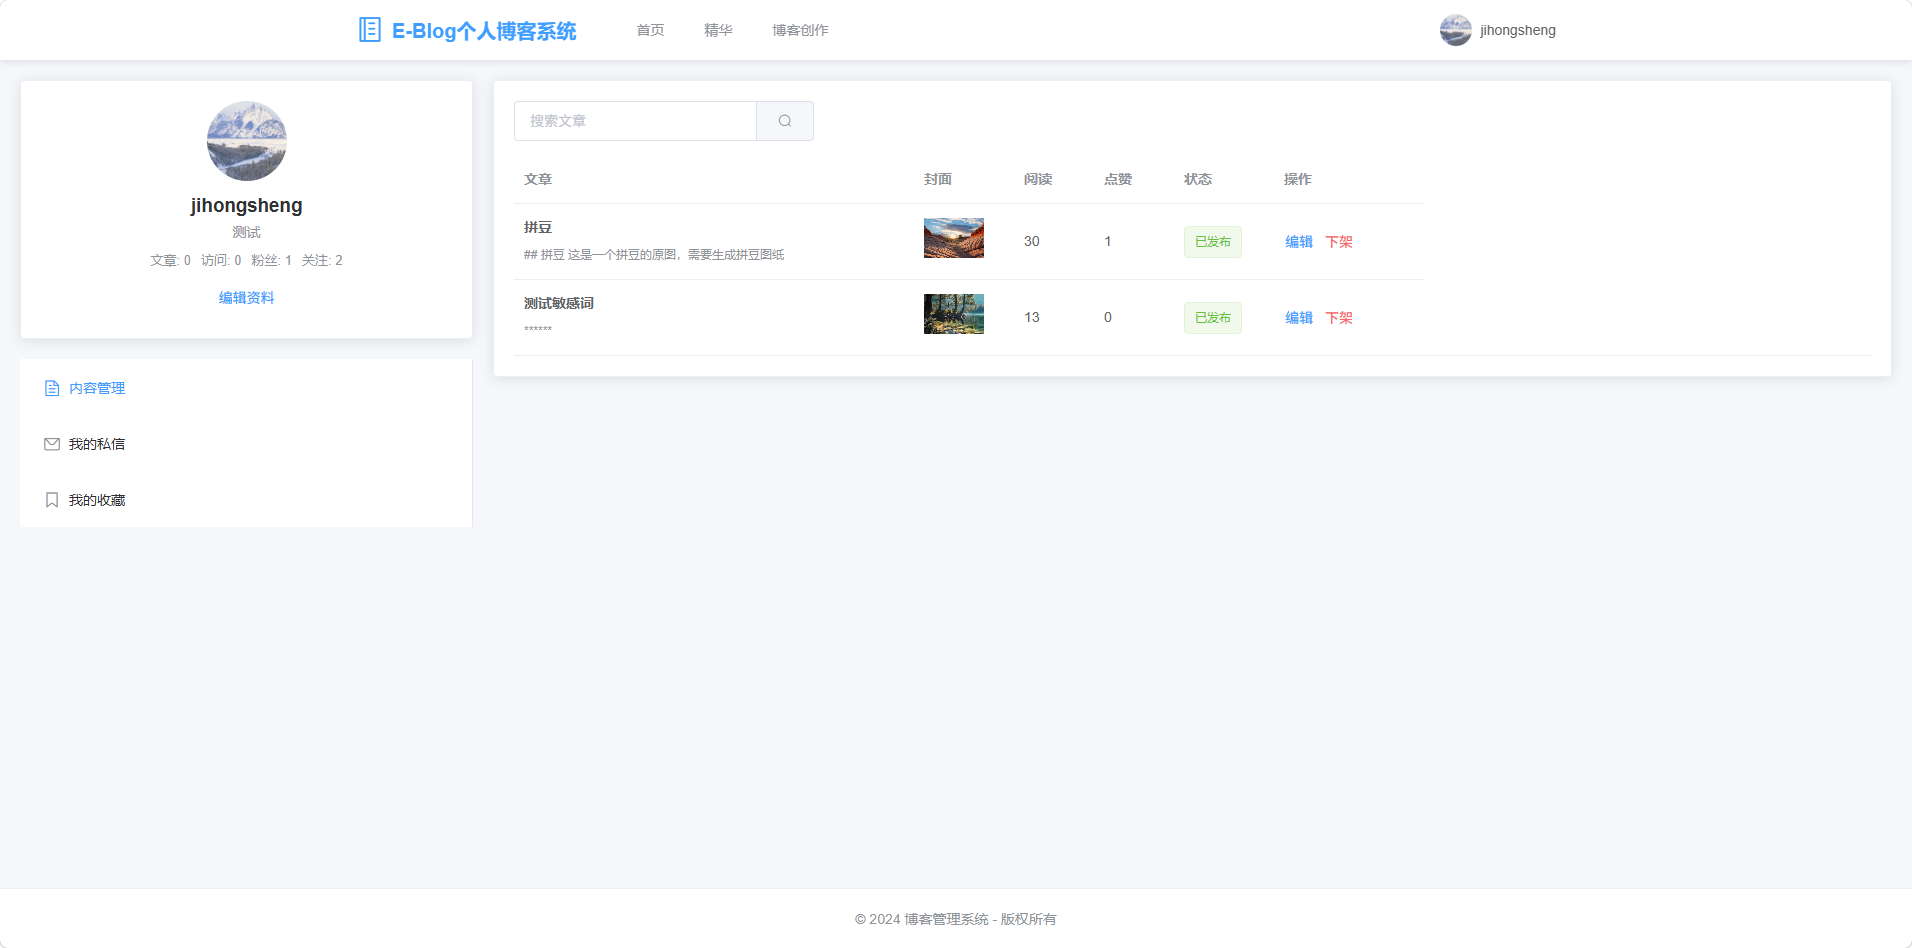Image resolution: width=1912 pixels, height=948 pixels.
Task: Click the profile name jihongsheng in card
Action: [246, 205]
